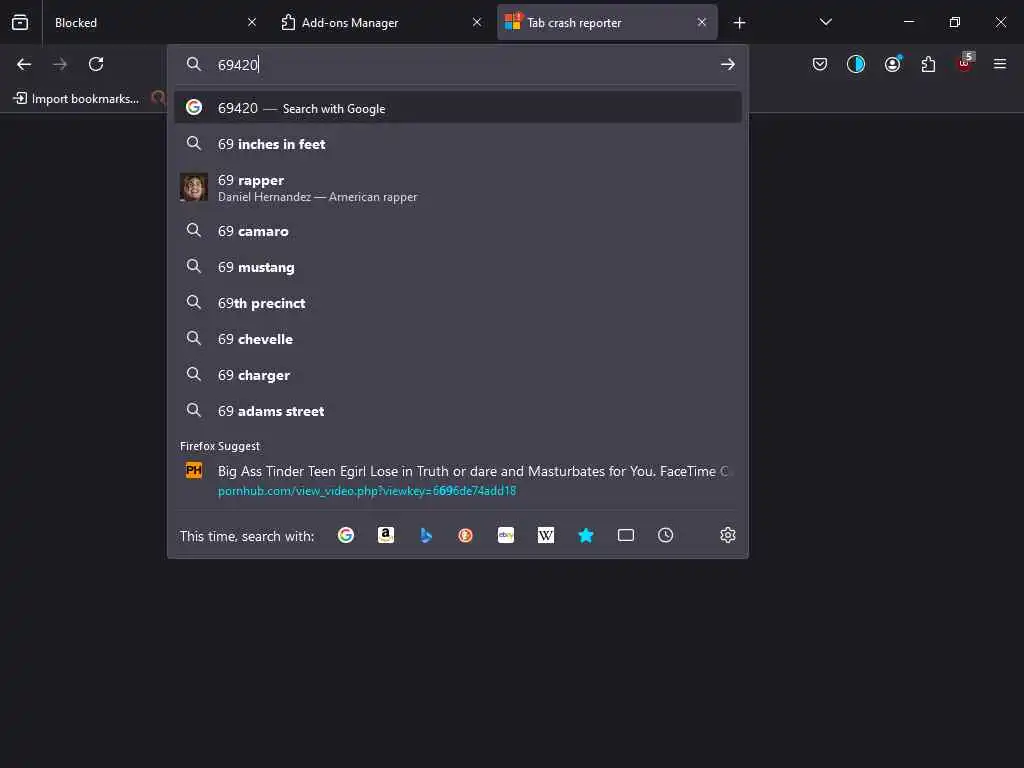Choose the 69 chevelle suggestion
Viewport: 1024px width, 768px height.
458,338
